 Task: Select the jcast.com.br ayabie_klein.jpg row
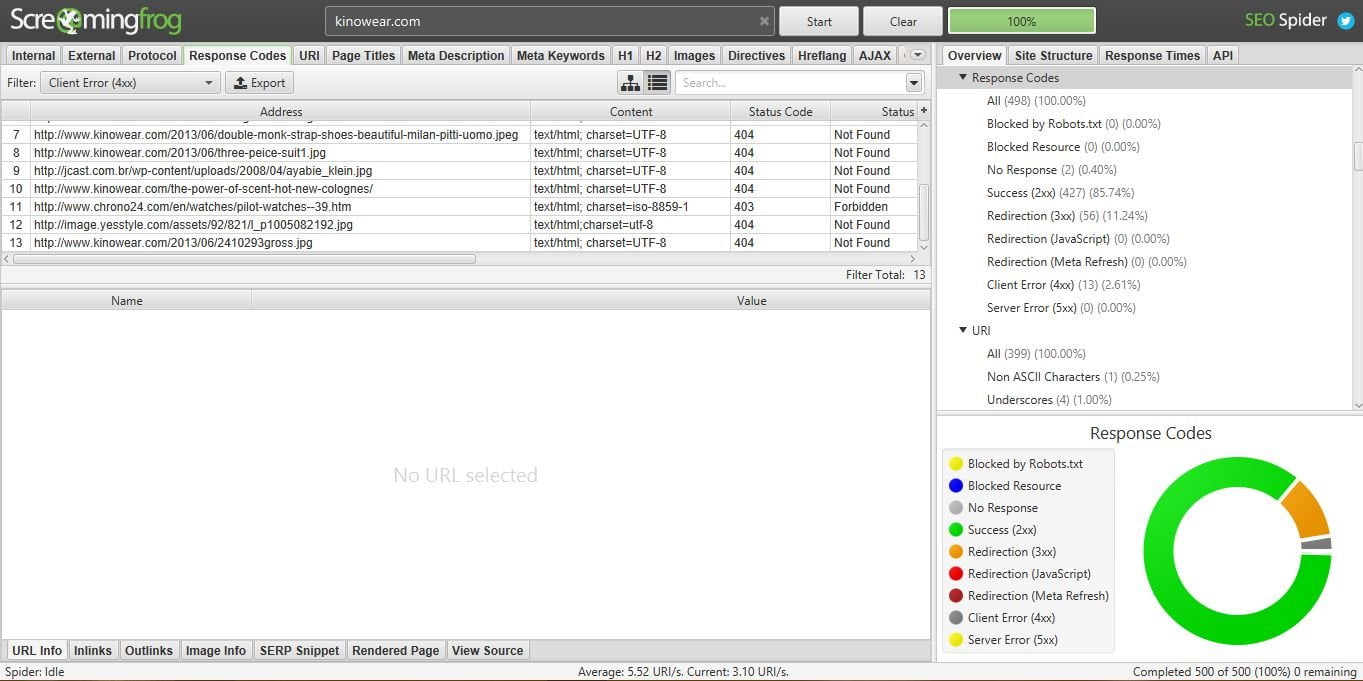pos(459,171)
